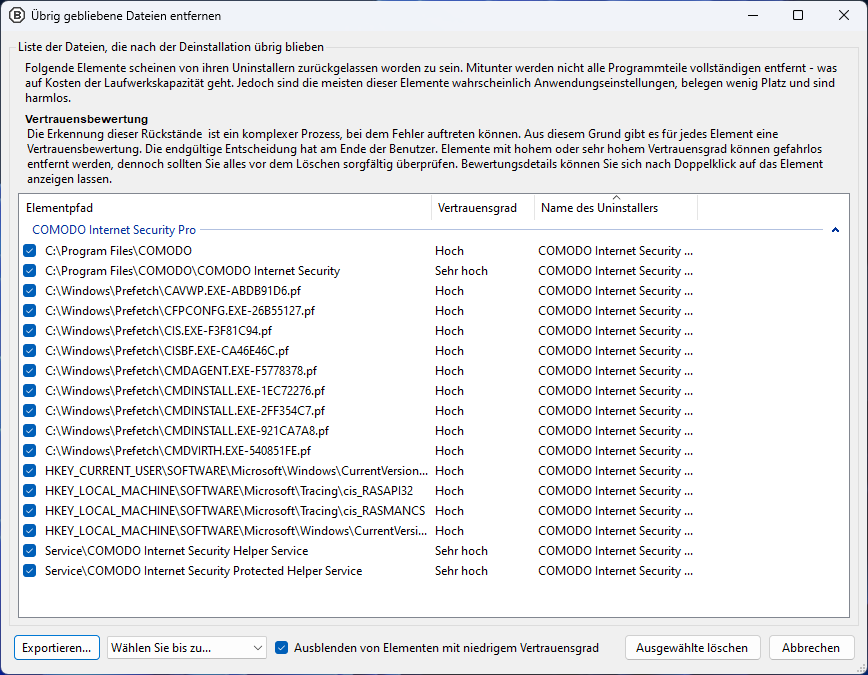Select CMDVIRTH.EXE-540851FE.pf path text

178,450
